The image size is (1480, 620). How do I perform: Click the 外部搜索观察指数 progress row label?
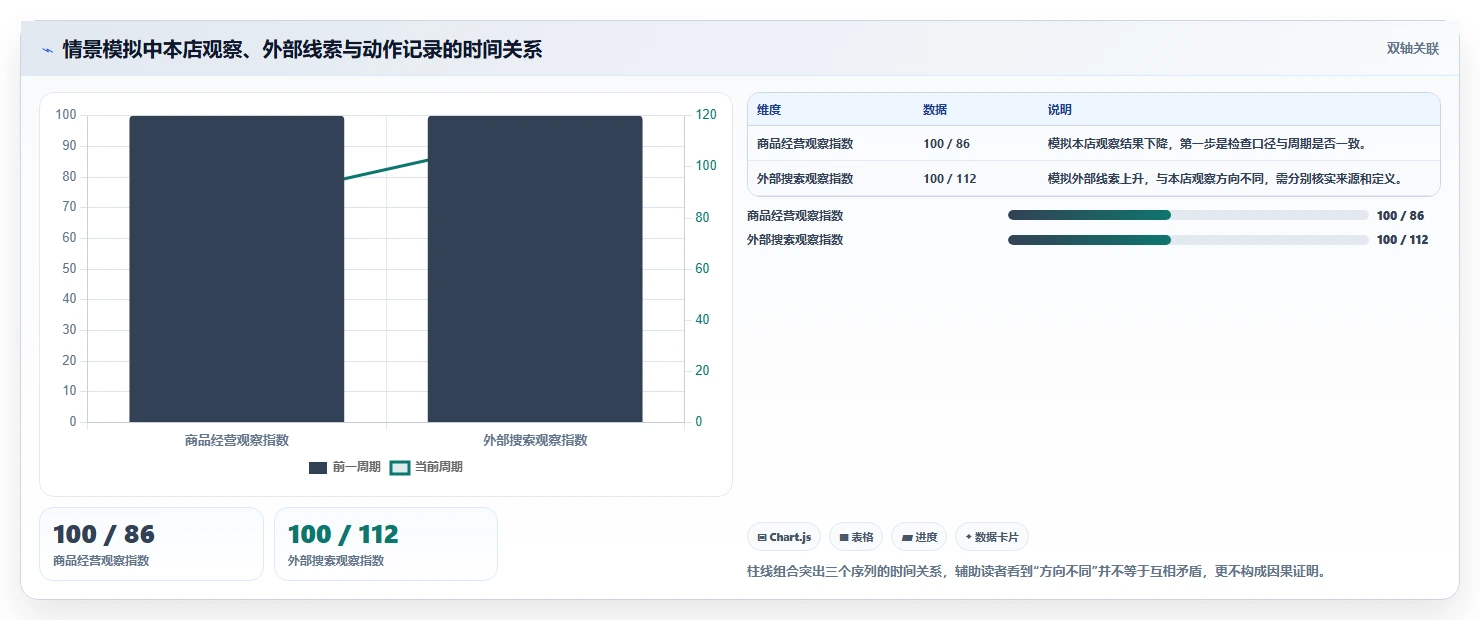pyautogui.click(x=795, y=240)
